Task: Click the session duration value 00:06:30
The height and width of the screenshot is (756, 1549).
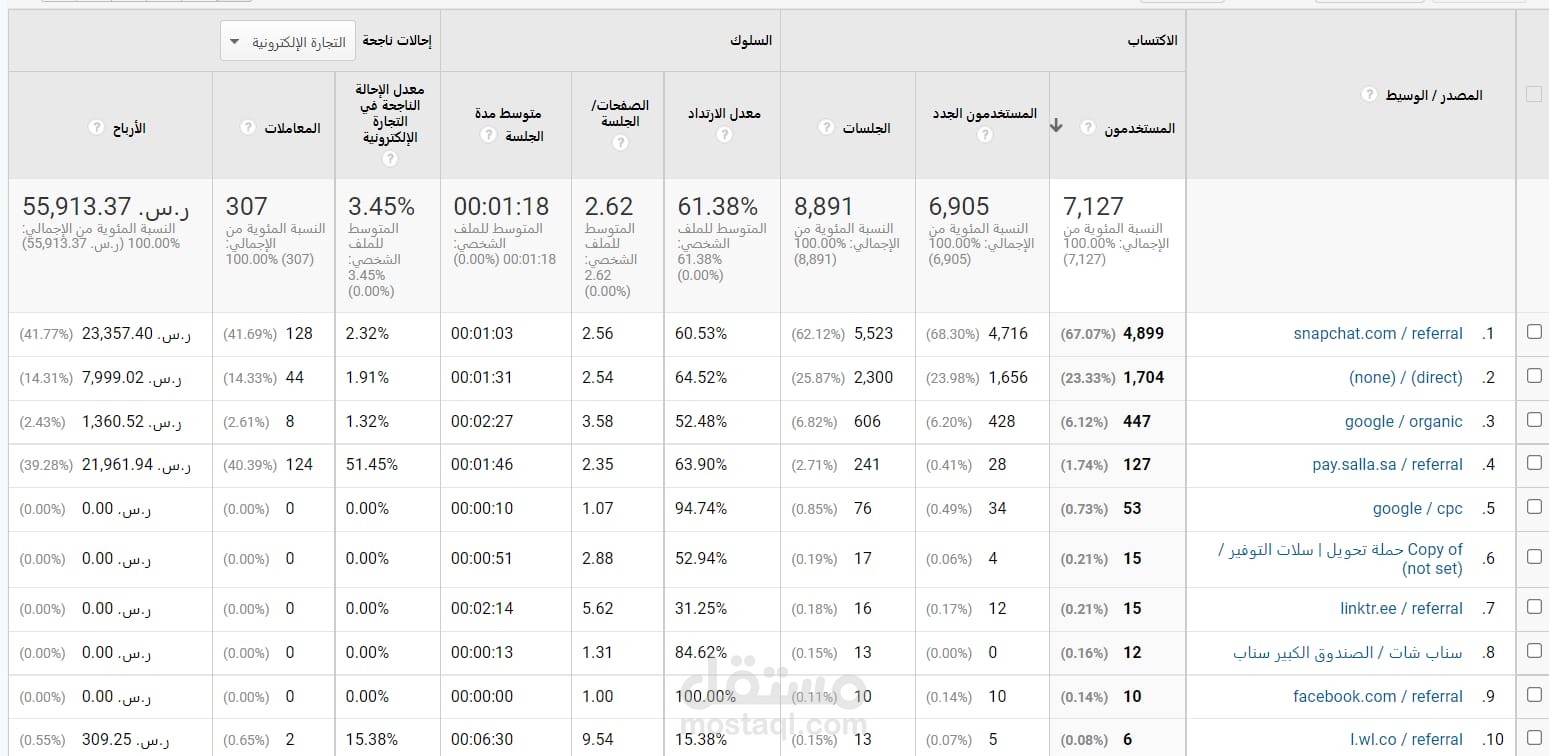Action: click(482, 739)
